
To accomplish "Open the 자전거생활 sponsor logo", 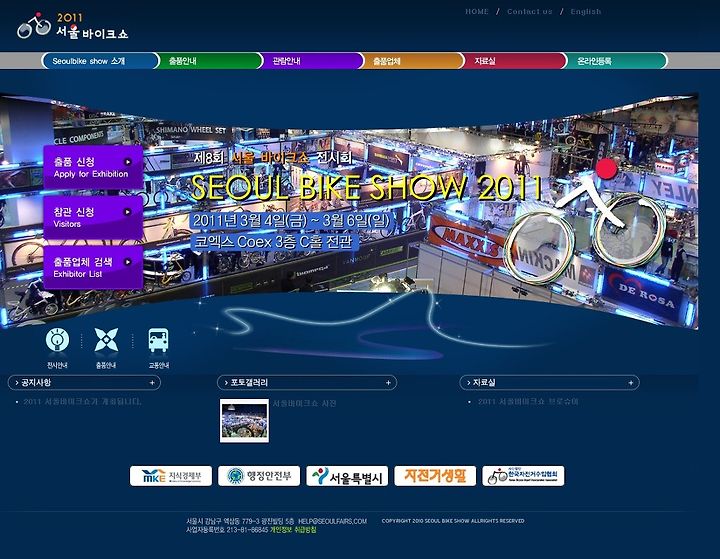I will tap(435, 476).
